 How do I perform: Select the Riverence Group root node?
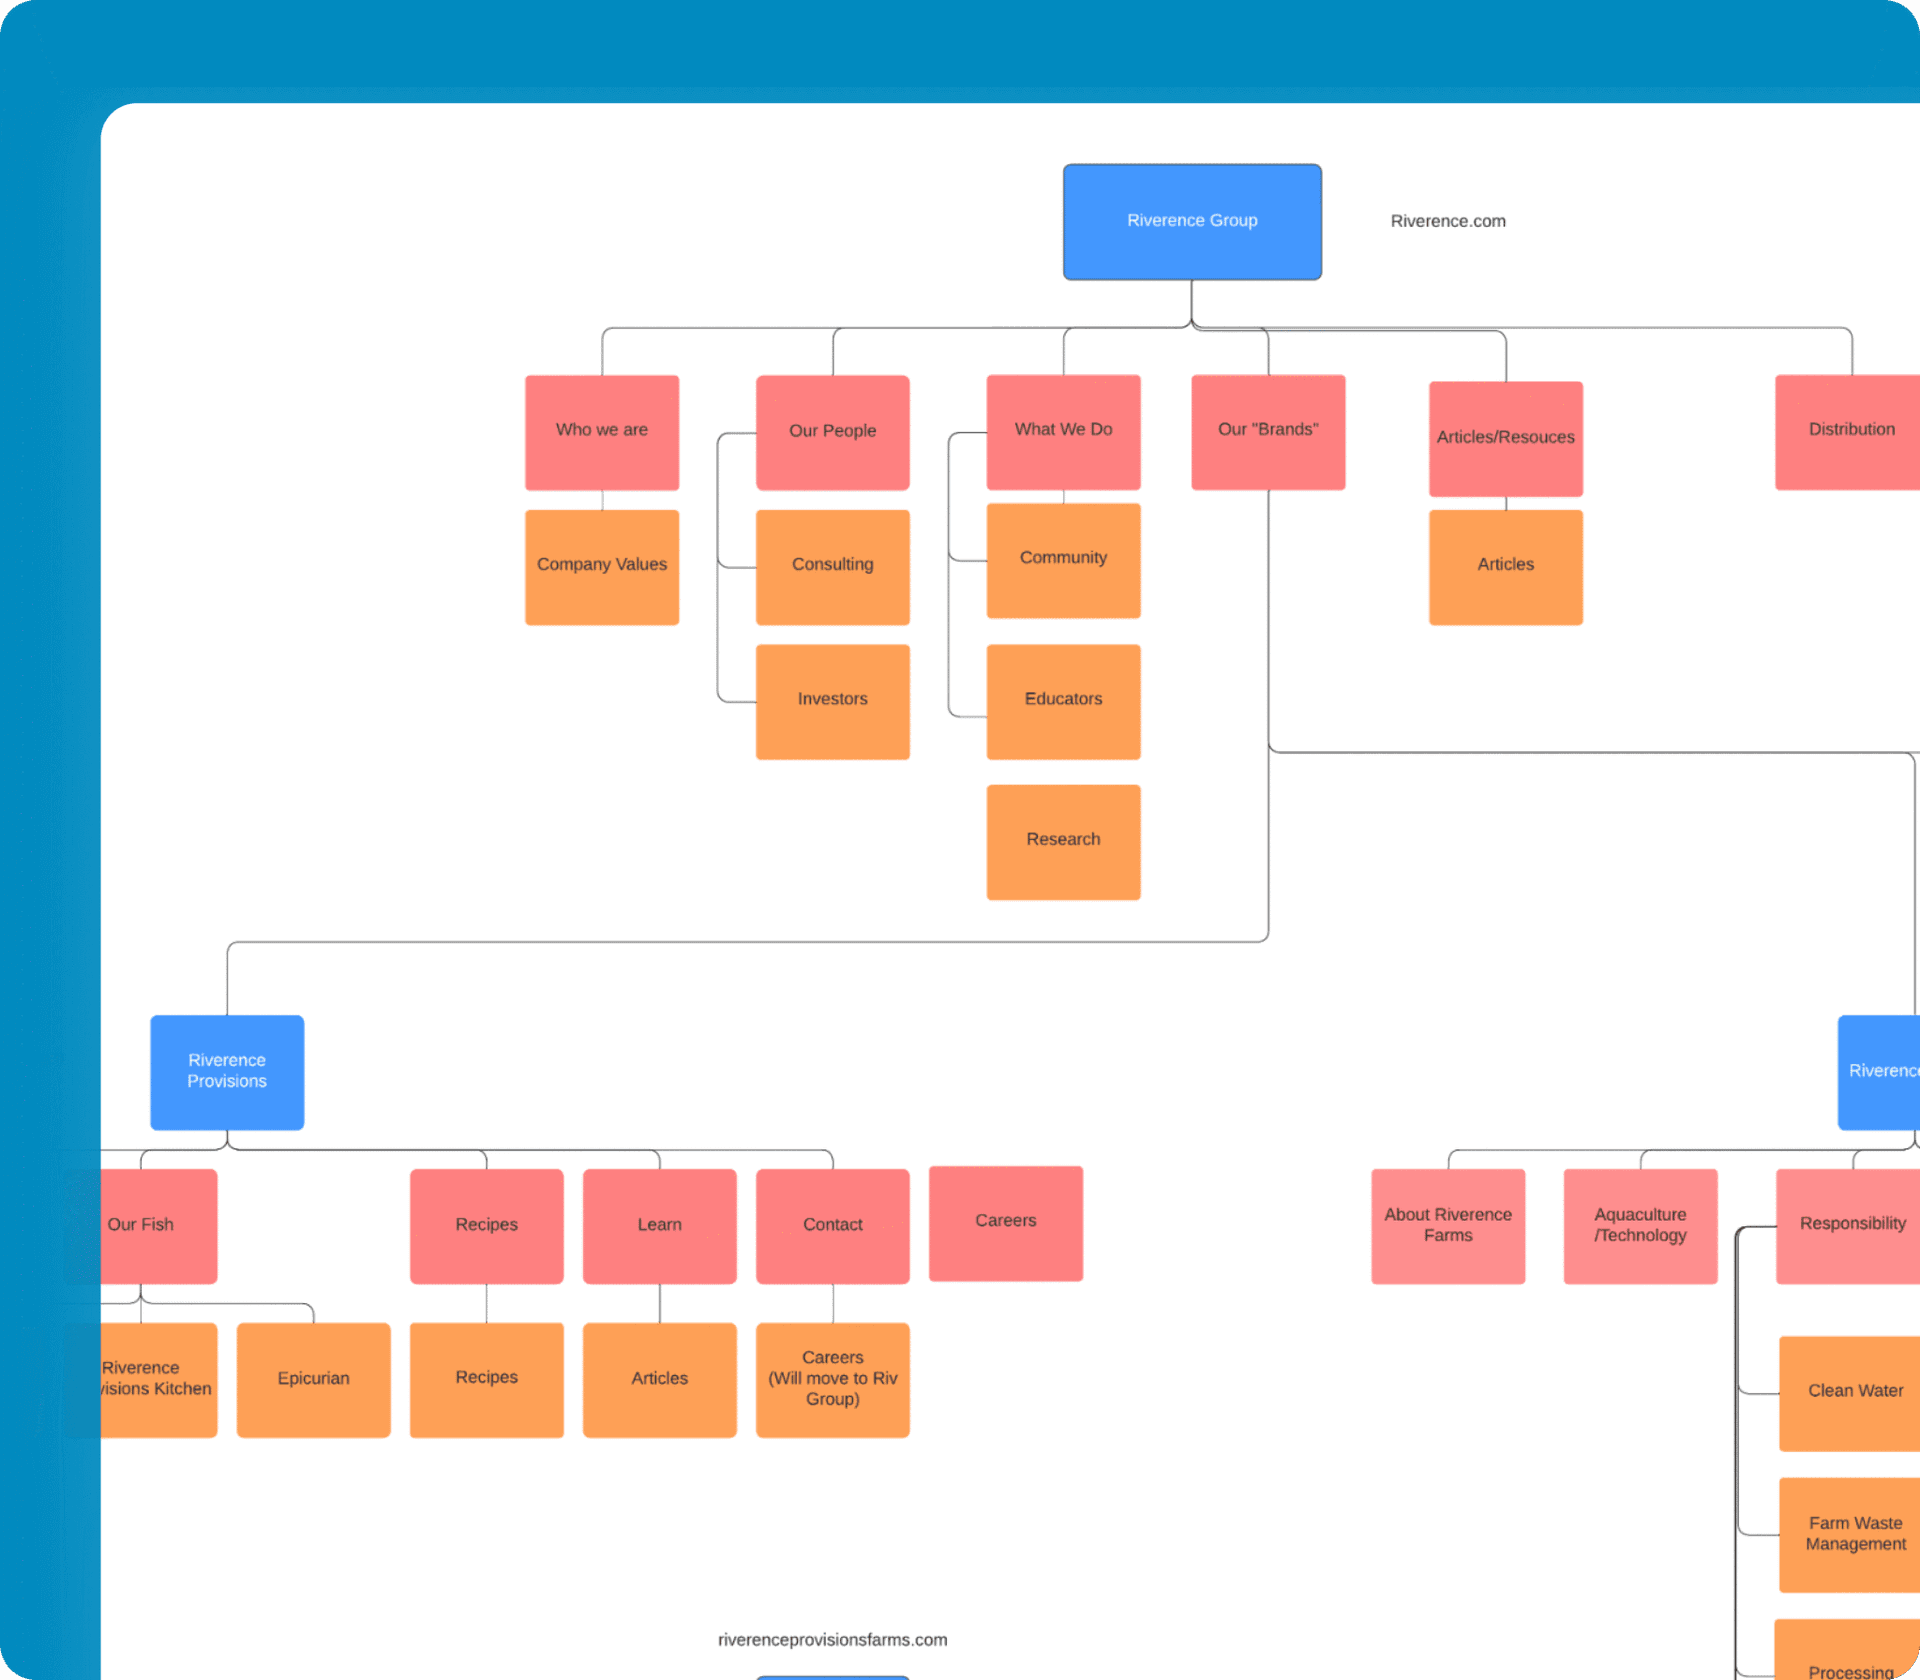(x=1192, y=222)
